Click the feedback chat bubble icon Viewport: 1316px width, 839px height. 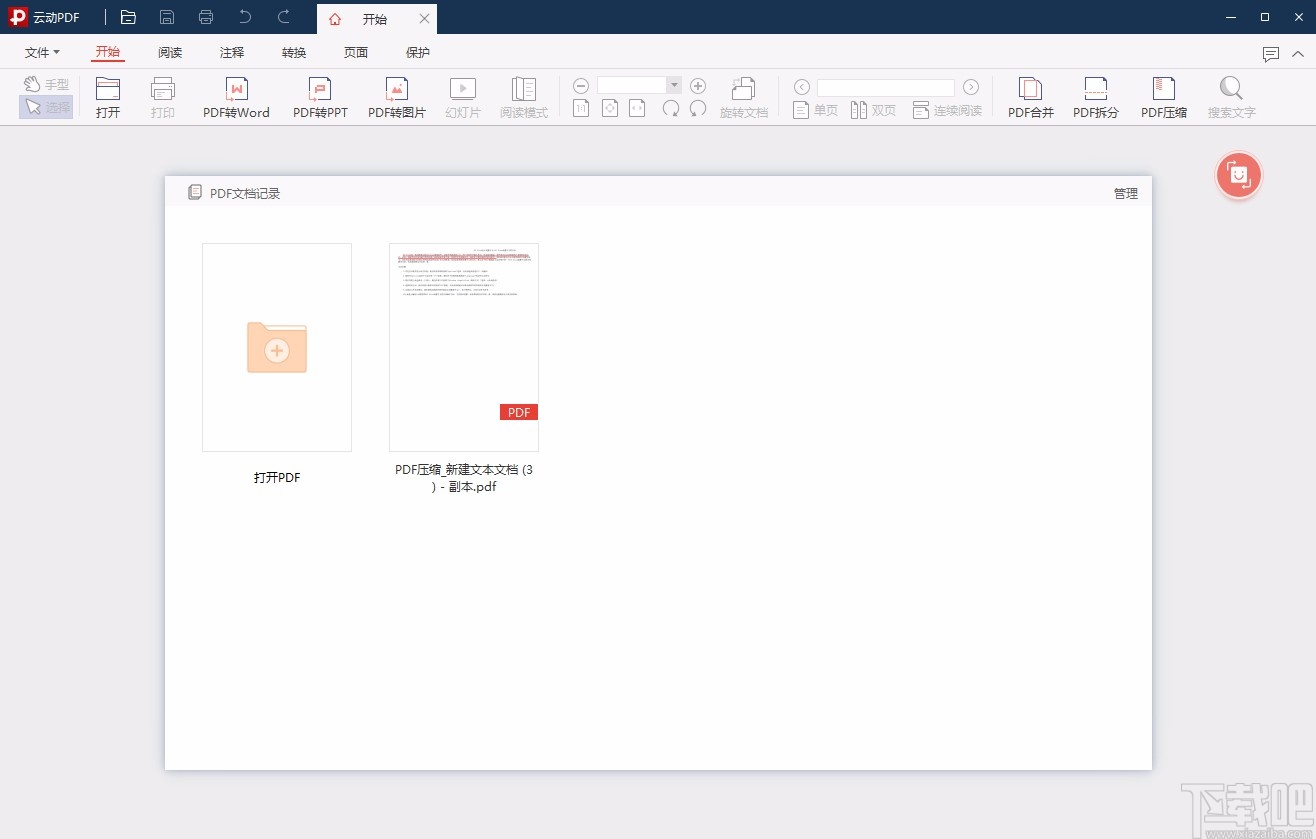click(x=1271, y=54)
